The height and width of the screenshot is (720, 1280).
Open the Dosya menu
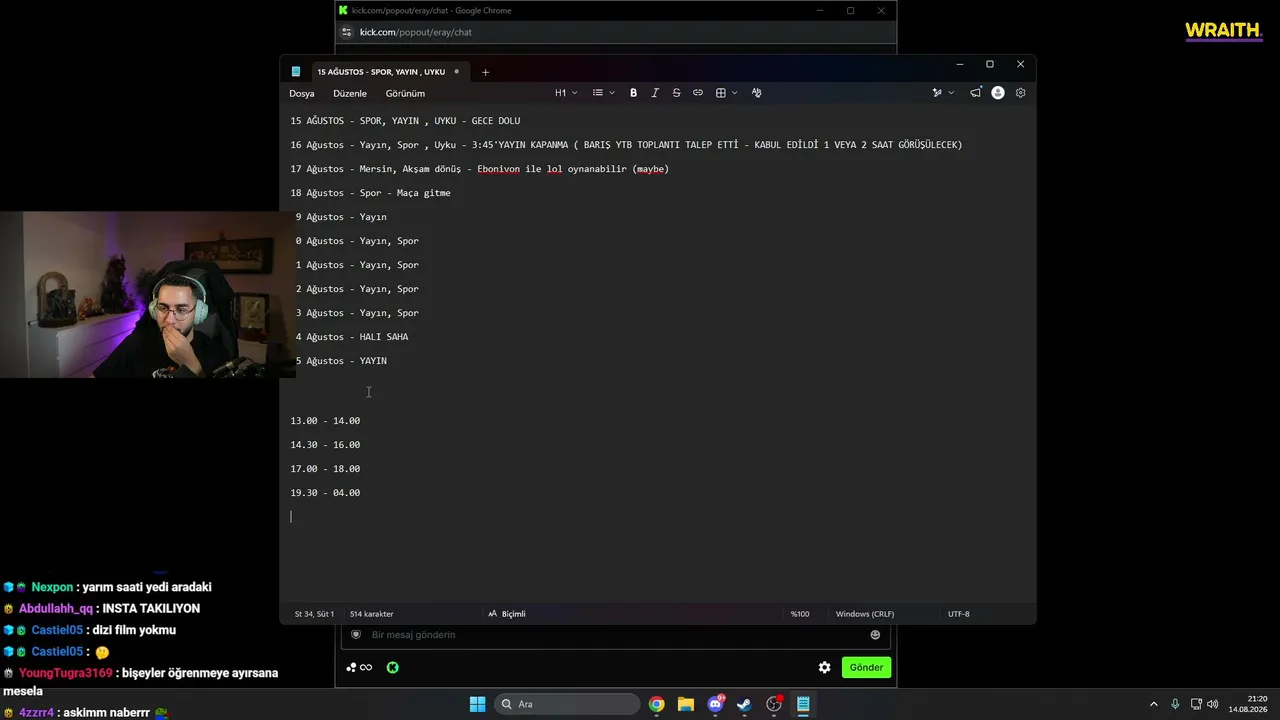click(302, 93)
